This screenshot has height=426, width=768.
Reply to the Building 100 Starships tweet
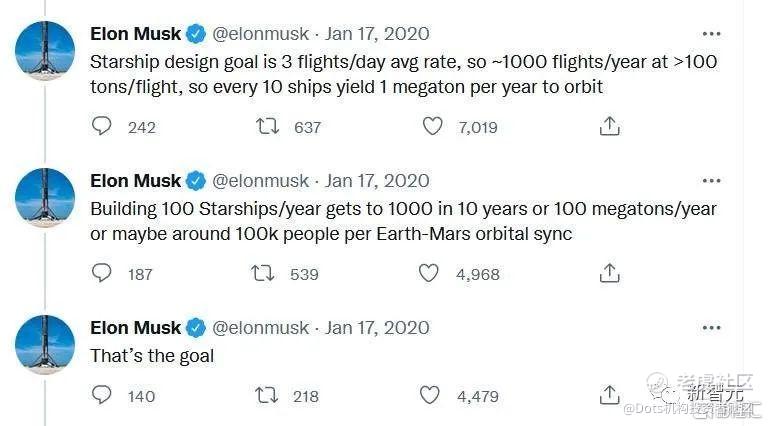click(x=101, y=273)
